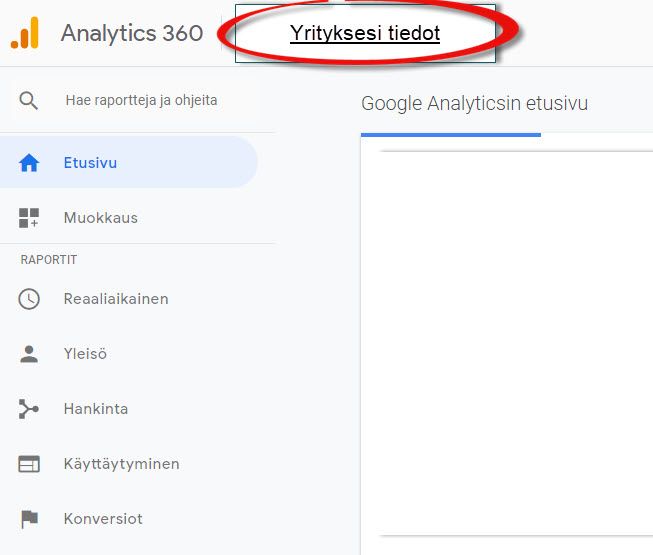Click the Analytics 360 title text
653x555 pixels.
pyautogui.click(x=131, y=33)
